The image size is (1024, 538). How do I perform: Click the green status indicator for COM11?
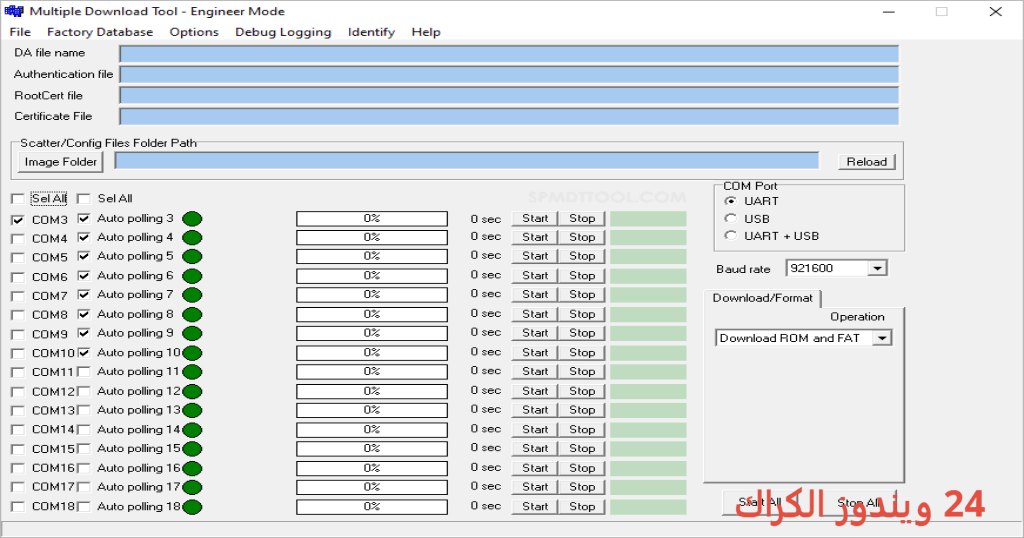[192, 372]
